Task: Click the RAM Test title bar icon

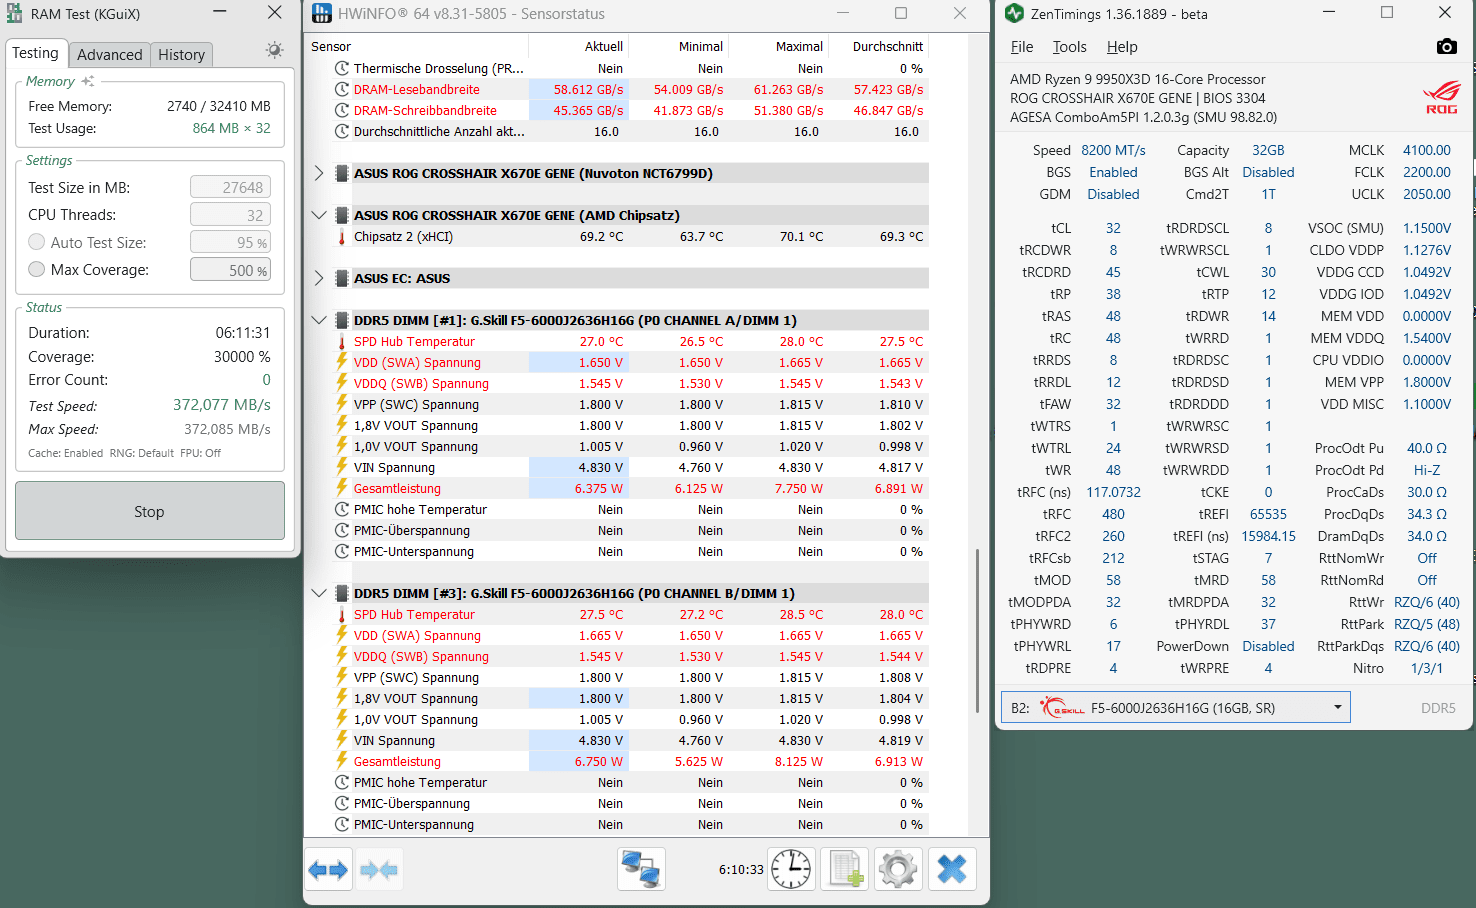Action: pos(14,14)
